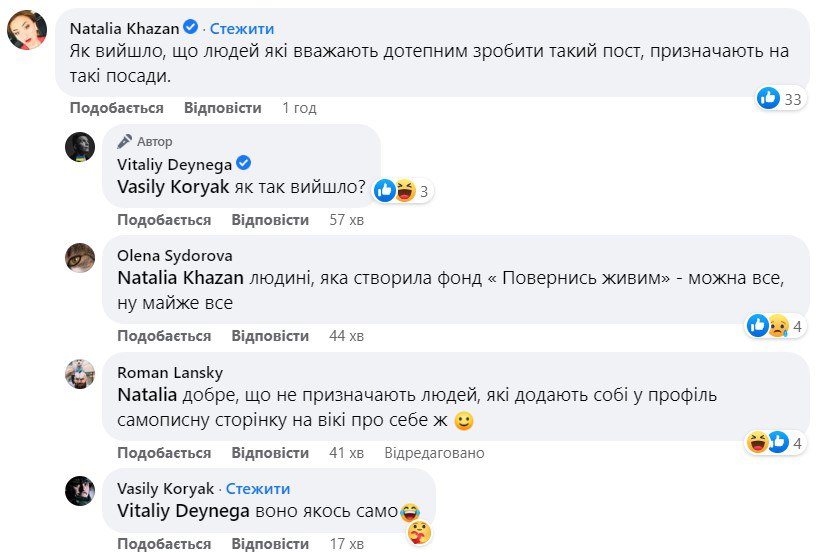Follow Vasily Koryak via Стежити link

pyautogui.click(x=257, y=489)
